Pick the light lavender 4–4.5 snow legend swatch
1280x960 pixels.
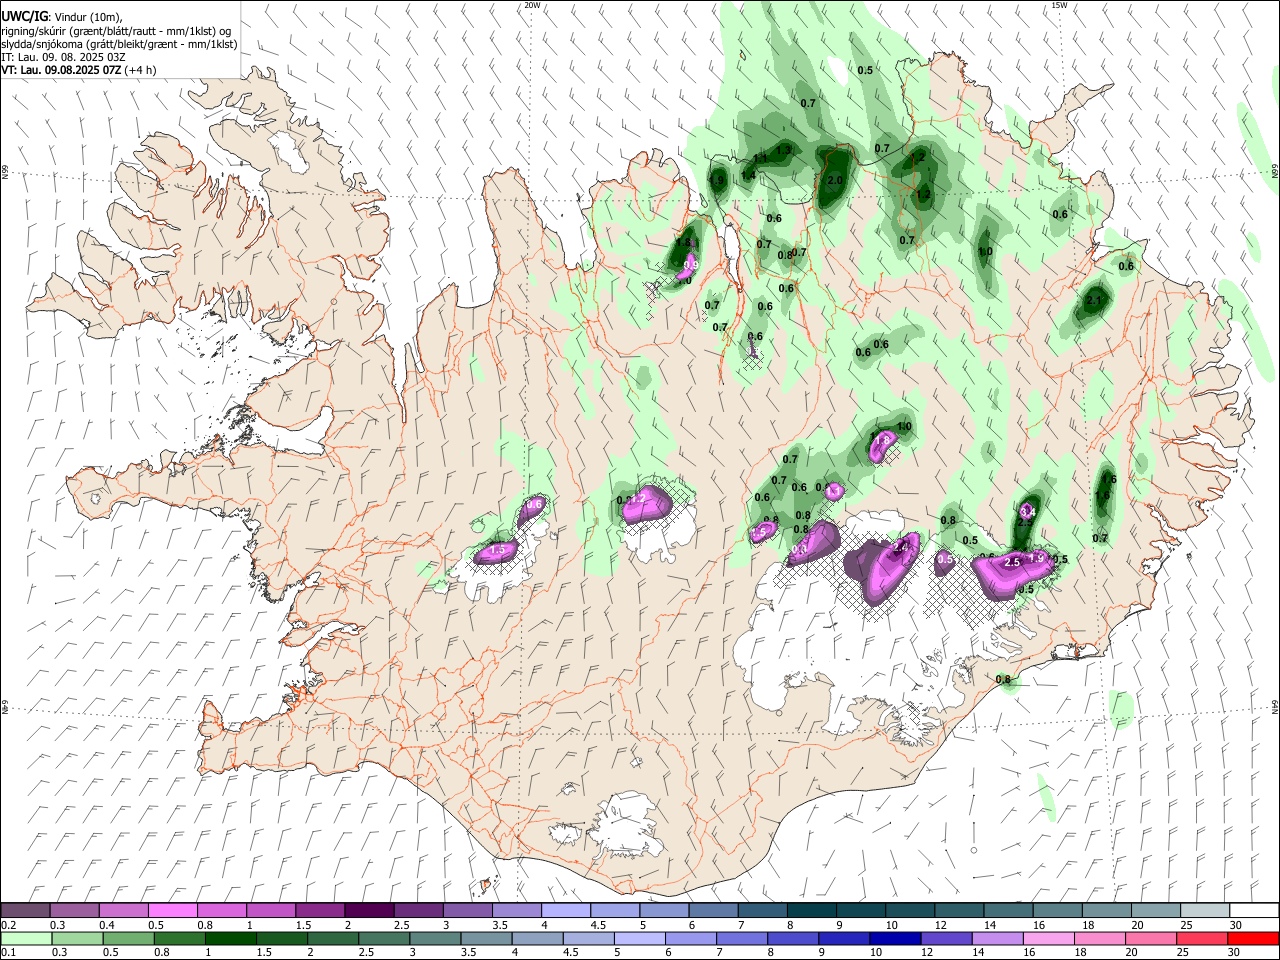point(564,911)
